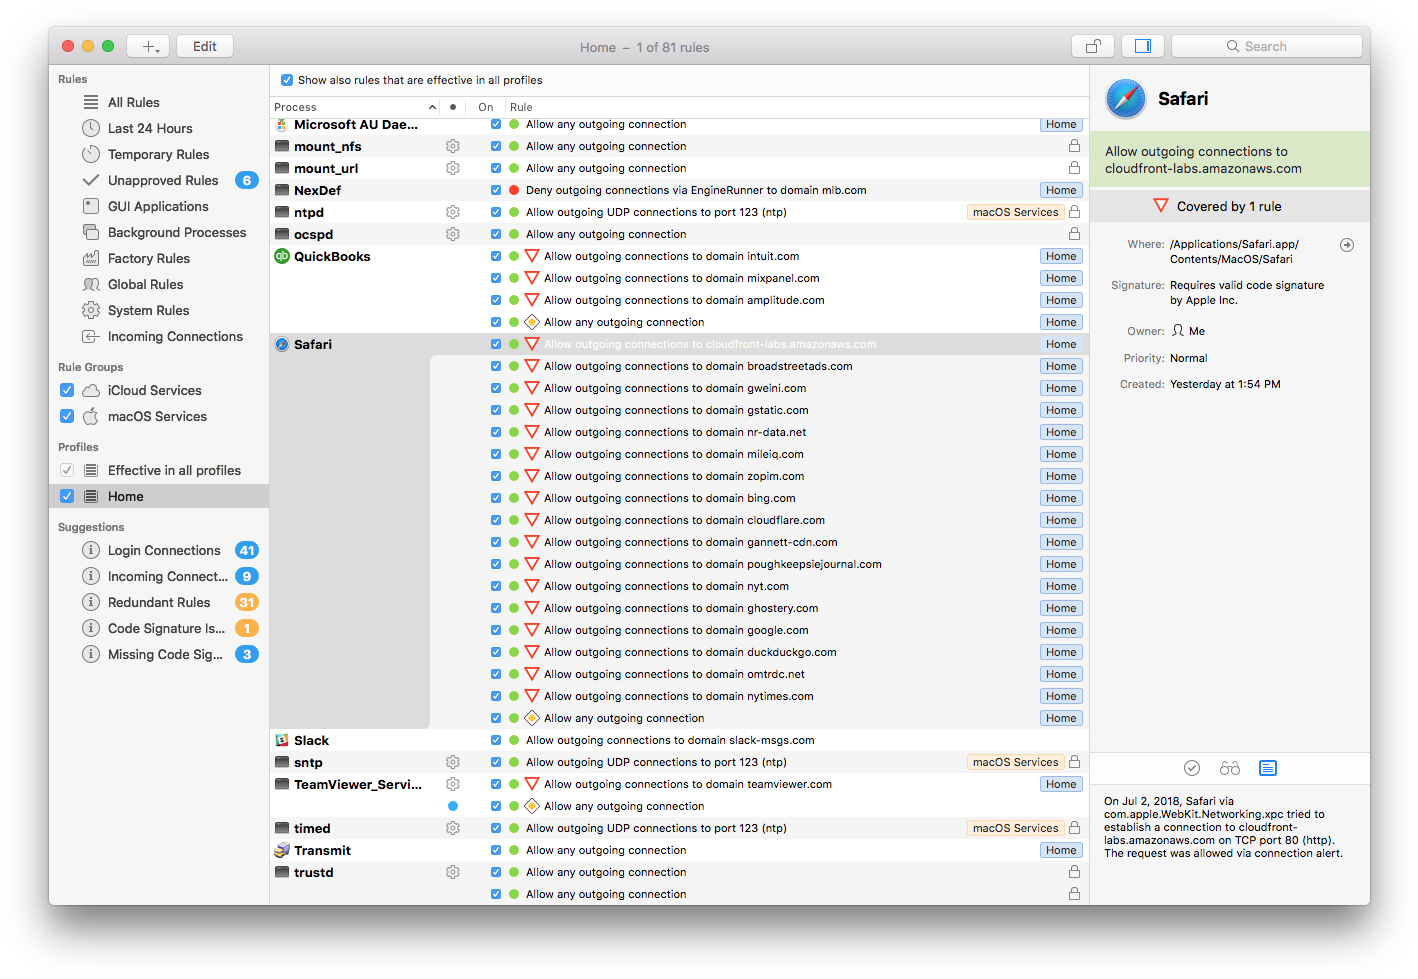Click macOS Services tag on timed rule
This screenshot has height=979, width=1418.
tap(1015, 828)
